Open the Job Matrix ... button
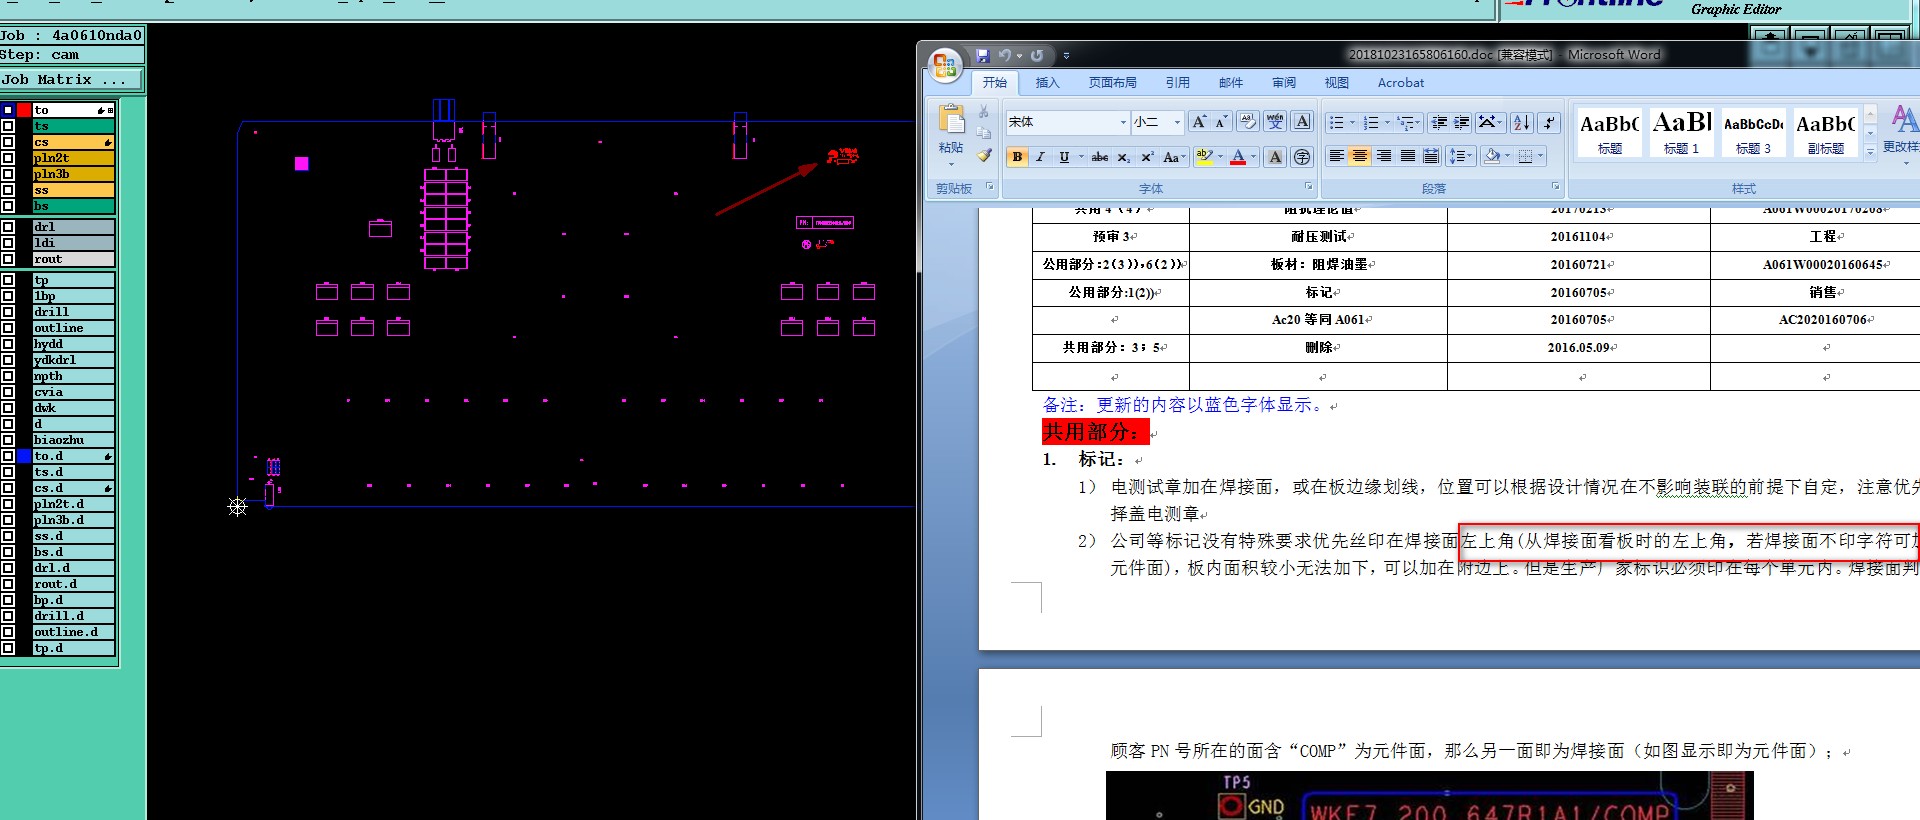The height and width of the screenshot is (820, 1920). (x=71, y=80)
